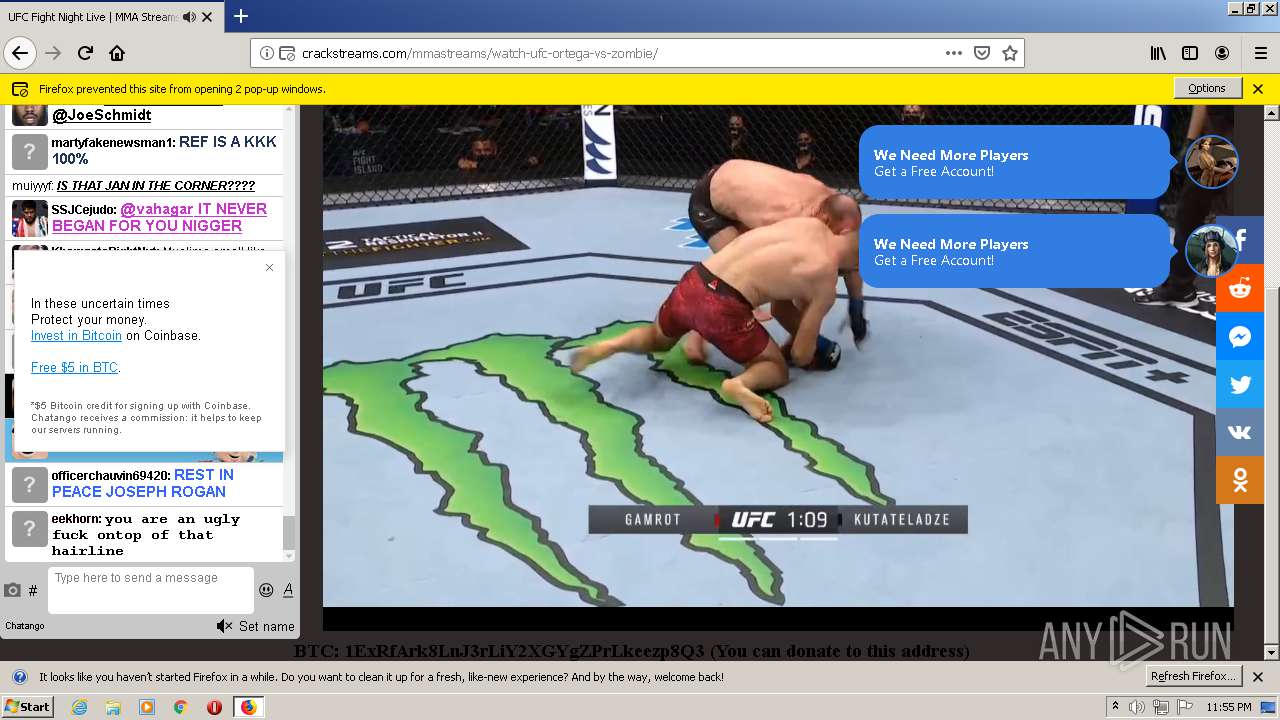Go back to the previous page
Image resolution: width=1280 pixels, height=720 pixels.
[20, 53]
